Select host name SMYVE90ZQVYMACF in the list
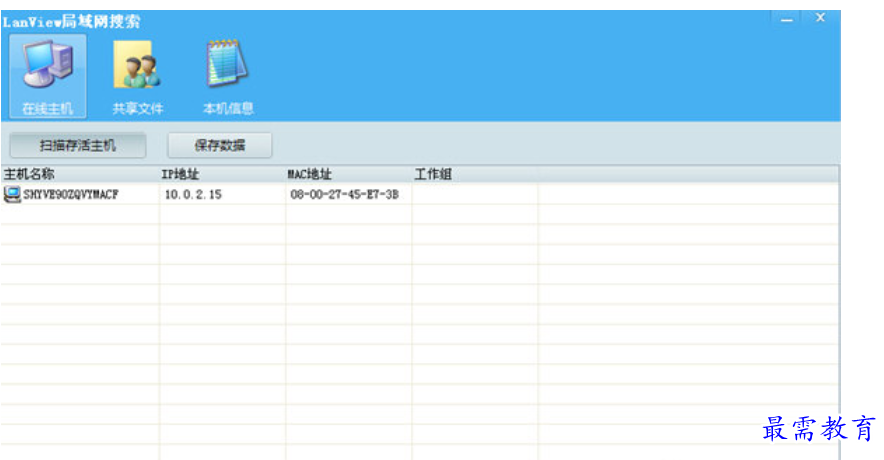 pyautogui.click(x=71, y=195)
